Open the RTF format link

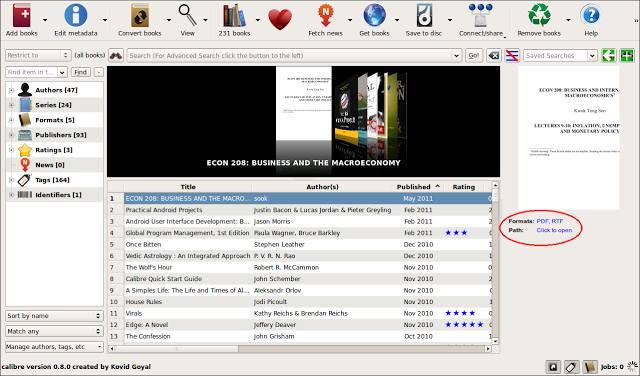tap(557, 221)
